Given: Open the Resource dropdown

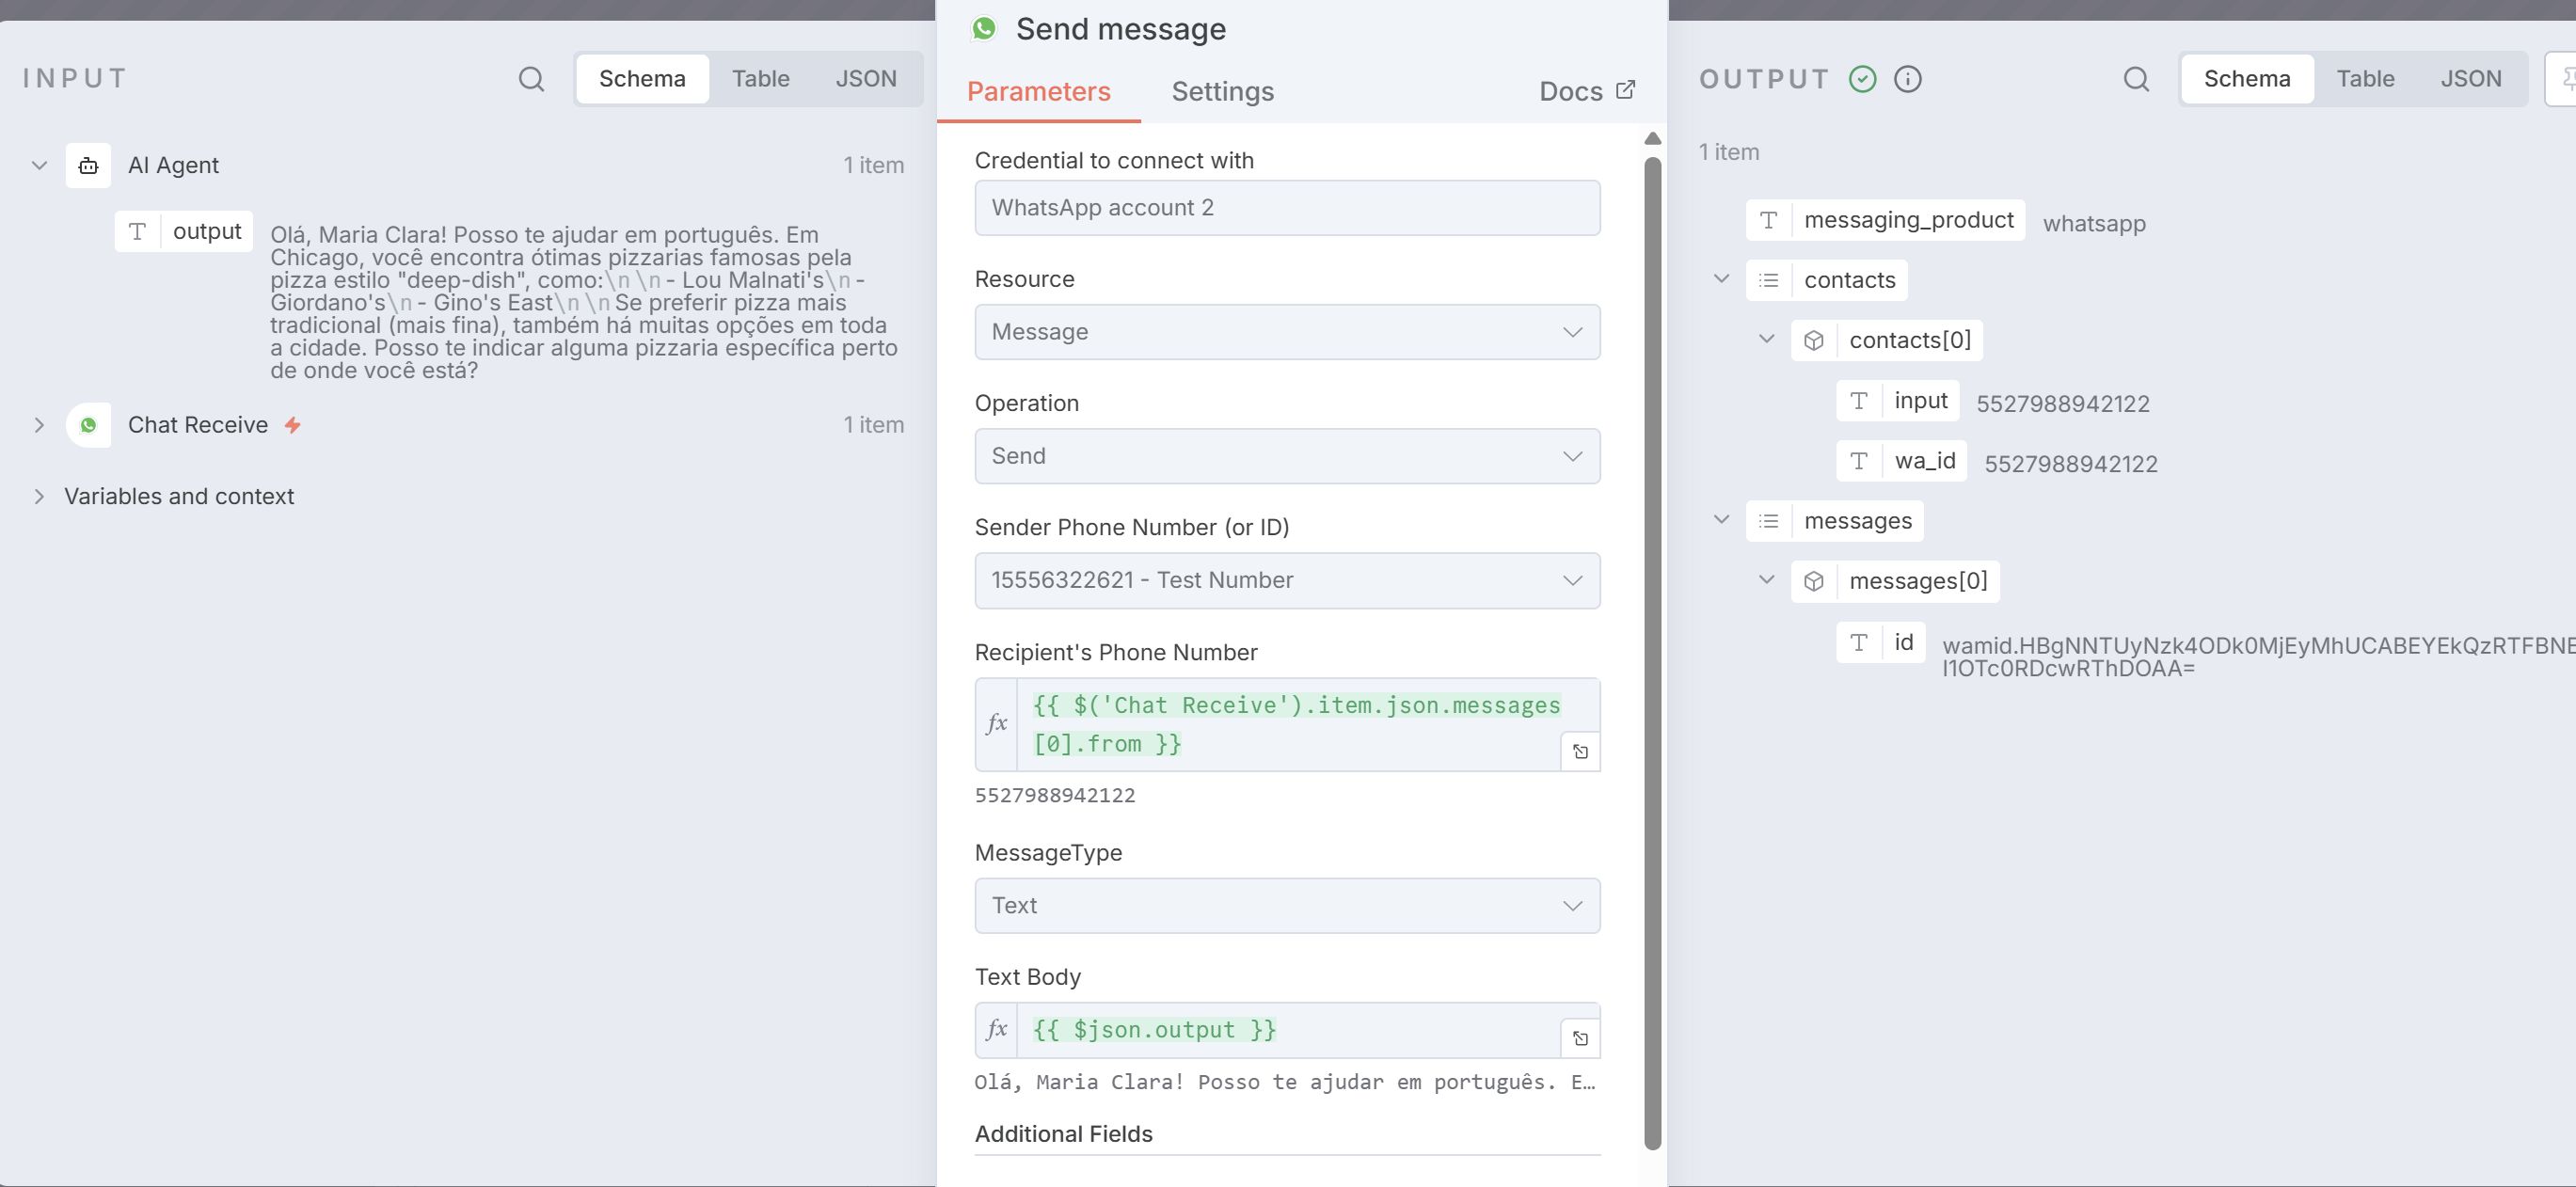Looking at the screenshot, I should (1286, 332).
